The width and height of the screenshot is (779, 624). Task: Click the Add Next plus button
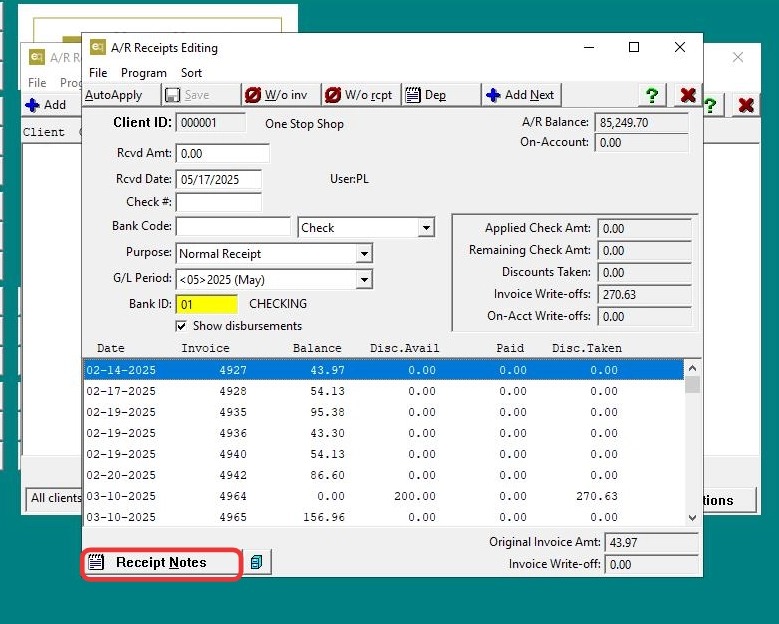(x=522, y=95)
